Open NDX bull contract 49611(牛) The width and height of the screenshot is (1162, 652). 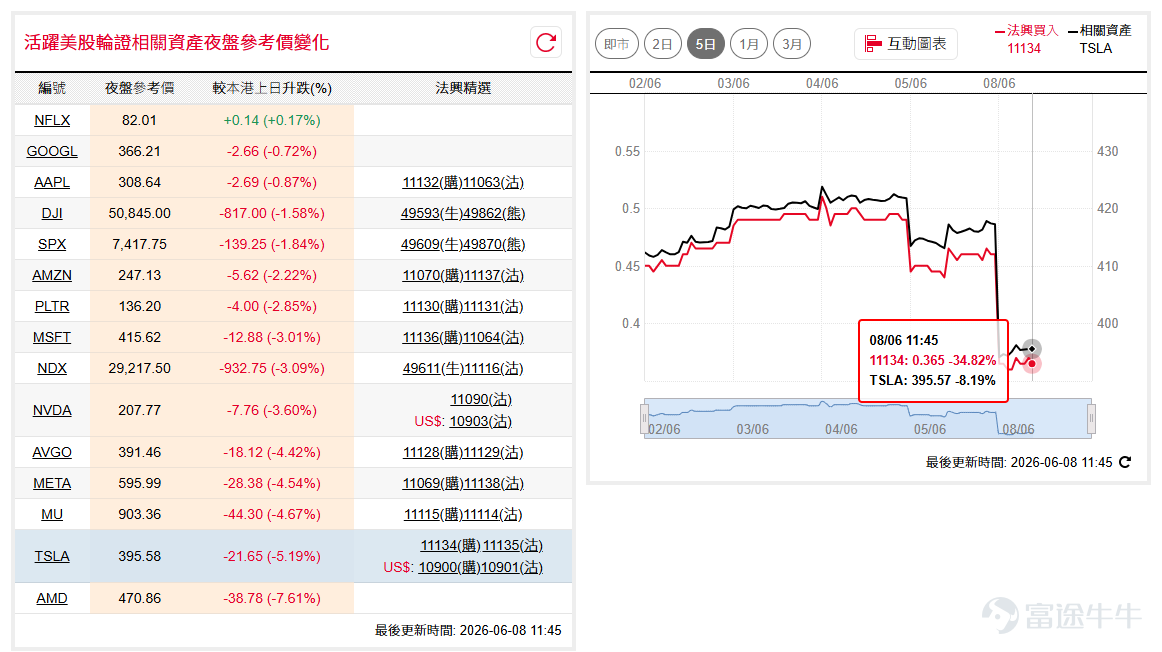point(433,369)
